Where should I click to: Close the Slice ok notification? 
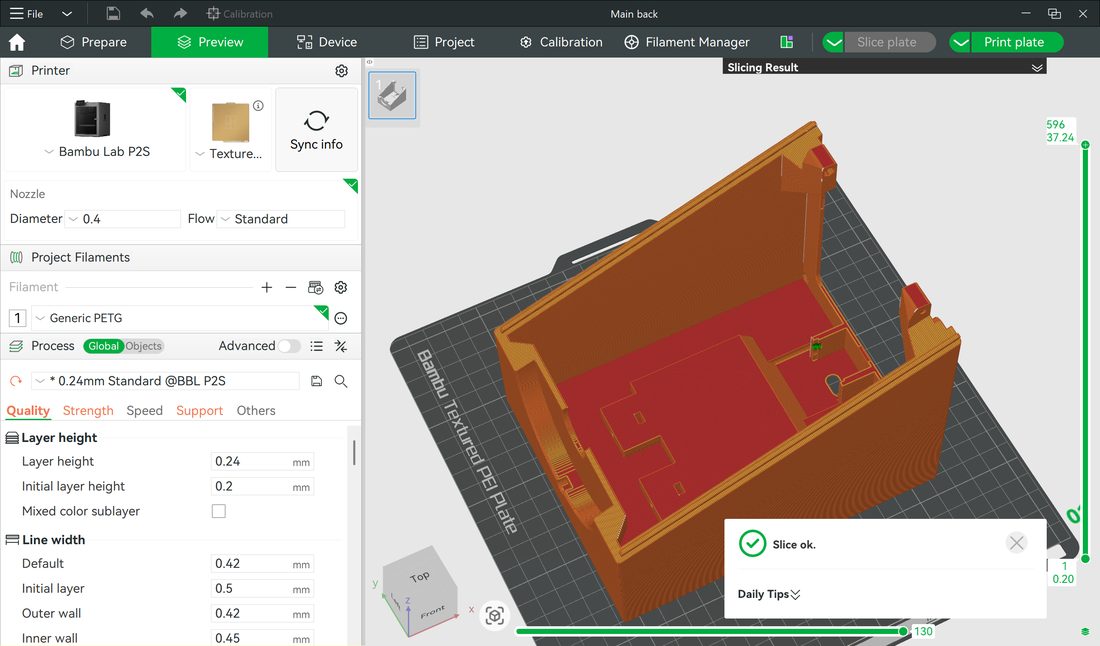(1017, 542)
